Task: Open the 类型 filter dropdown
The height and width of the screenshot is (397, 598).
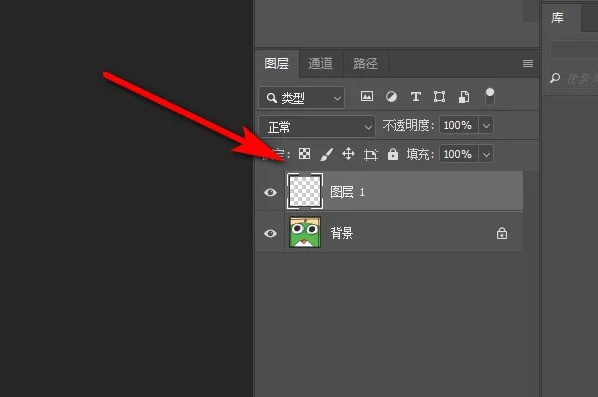Action: tap(302, 98)
